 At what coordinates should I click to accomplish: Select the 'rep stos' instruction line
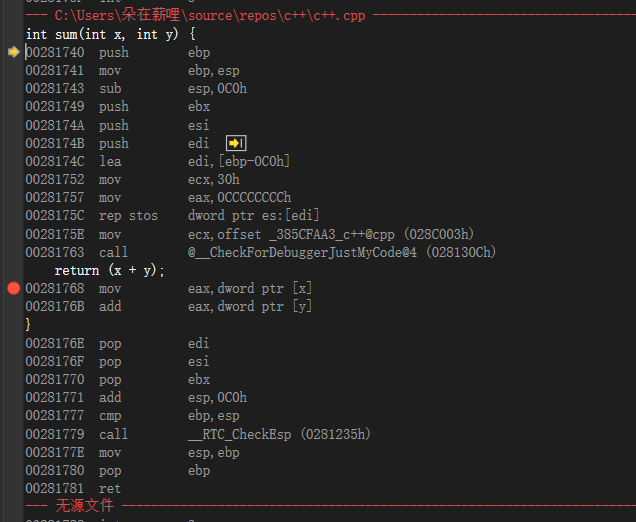[128, 215]
